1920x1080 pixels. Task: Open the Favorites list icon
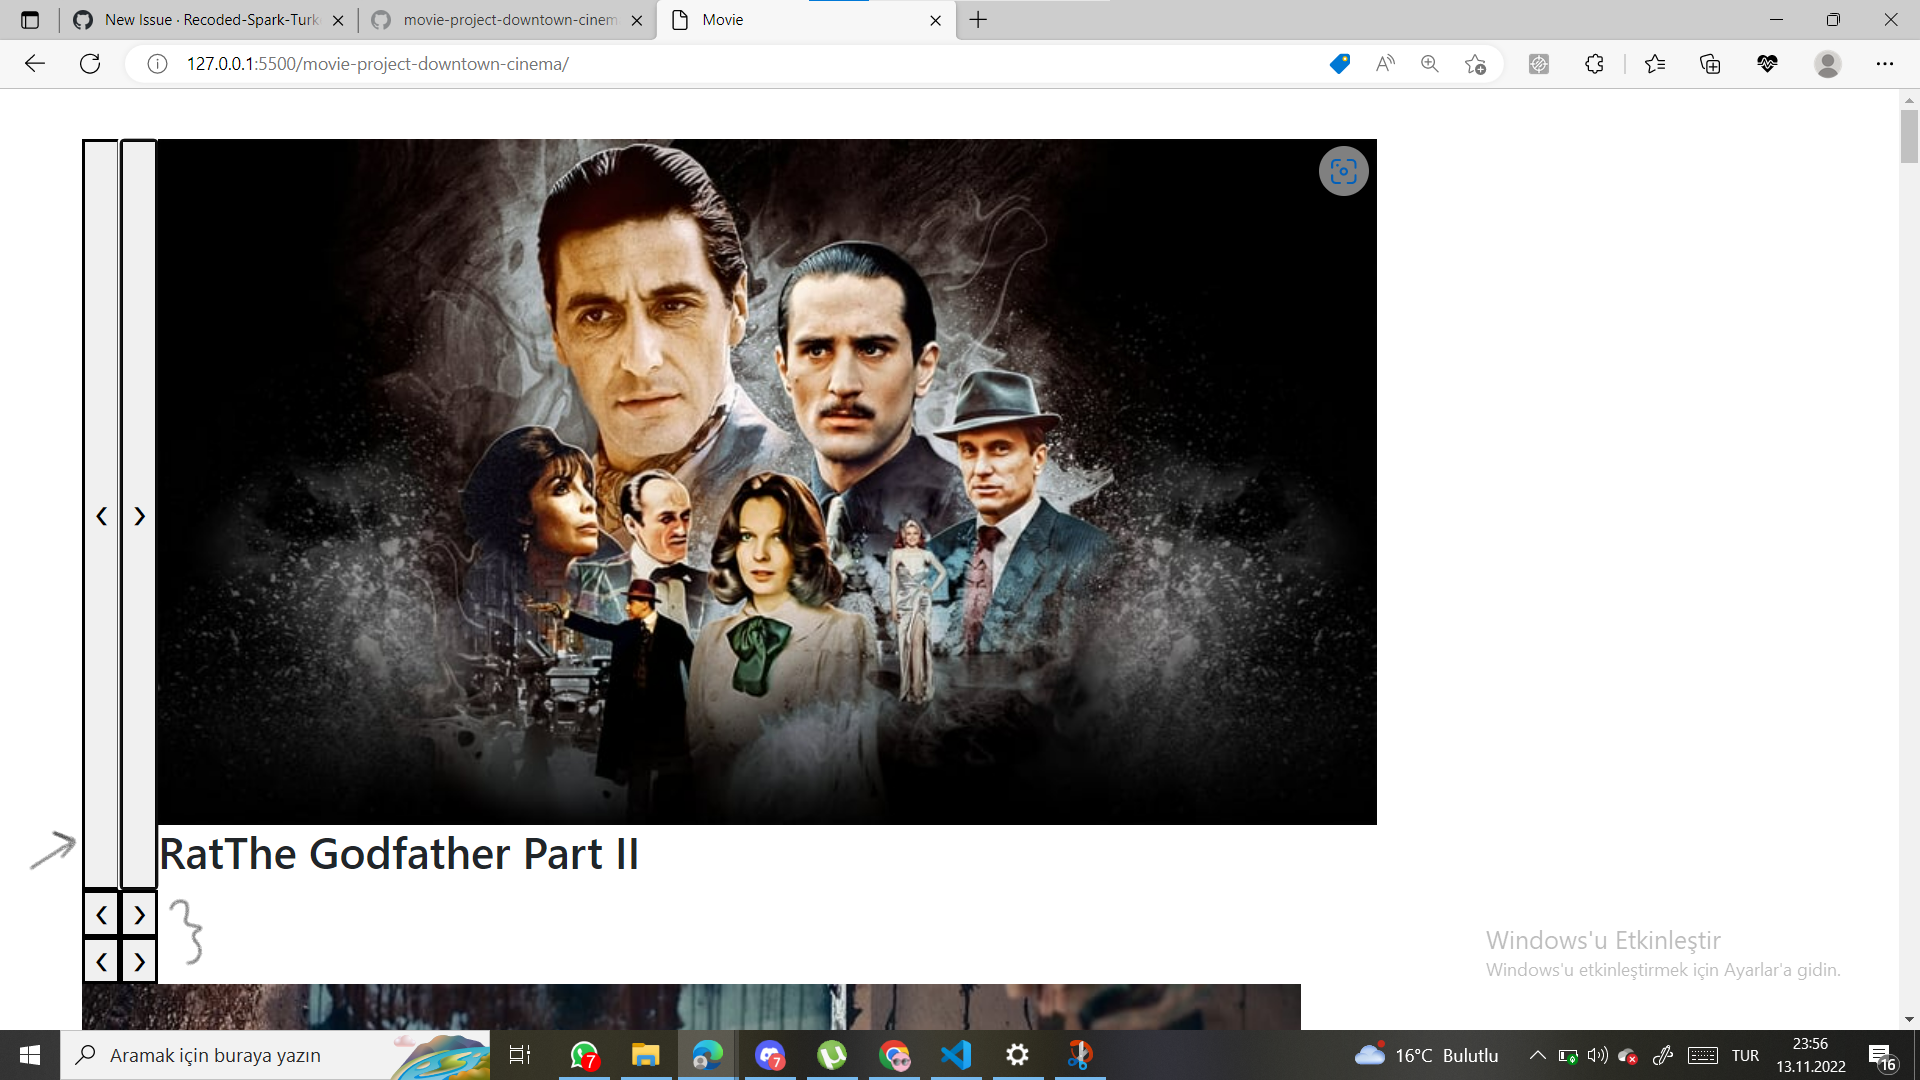(x=1655, y=64)
